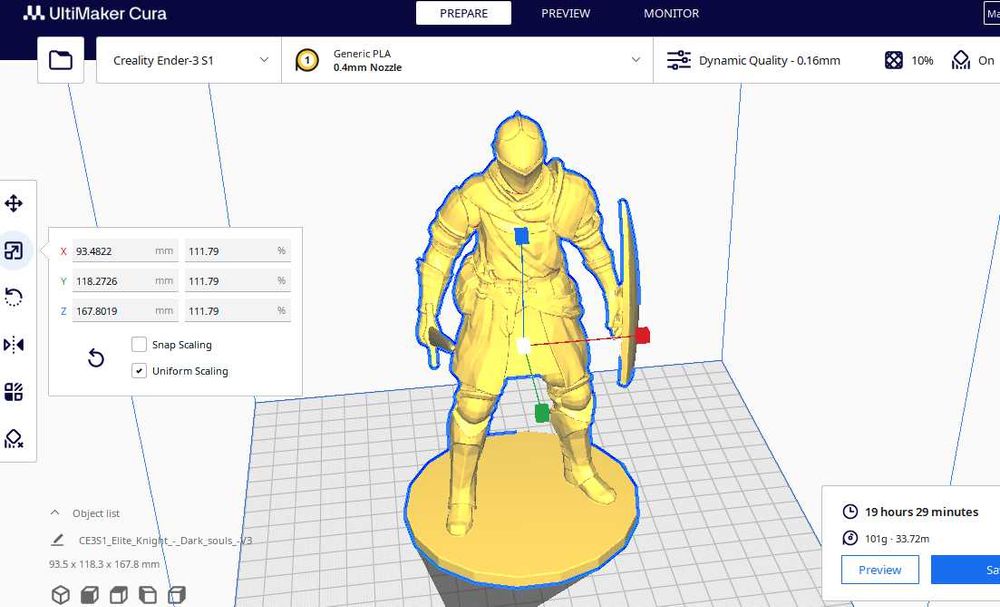1000x607 pixels.
Task: Select the Support Blocker tool
Action: tap(13, 438)
